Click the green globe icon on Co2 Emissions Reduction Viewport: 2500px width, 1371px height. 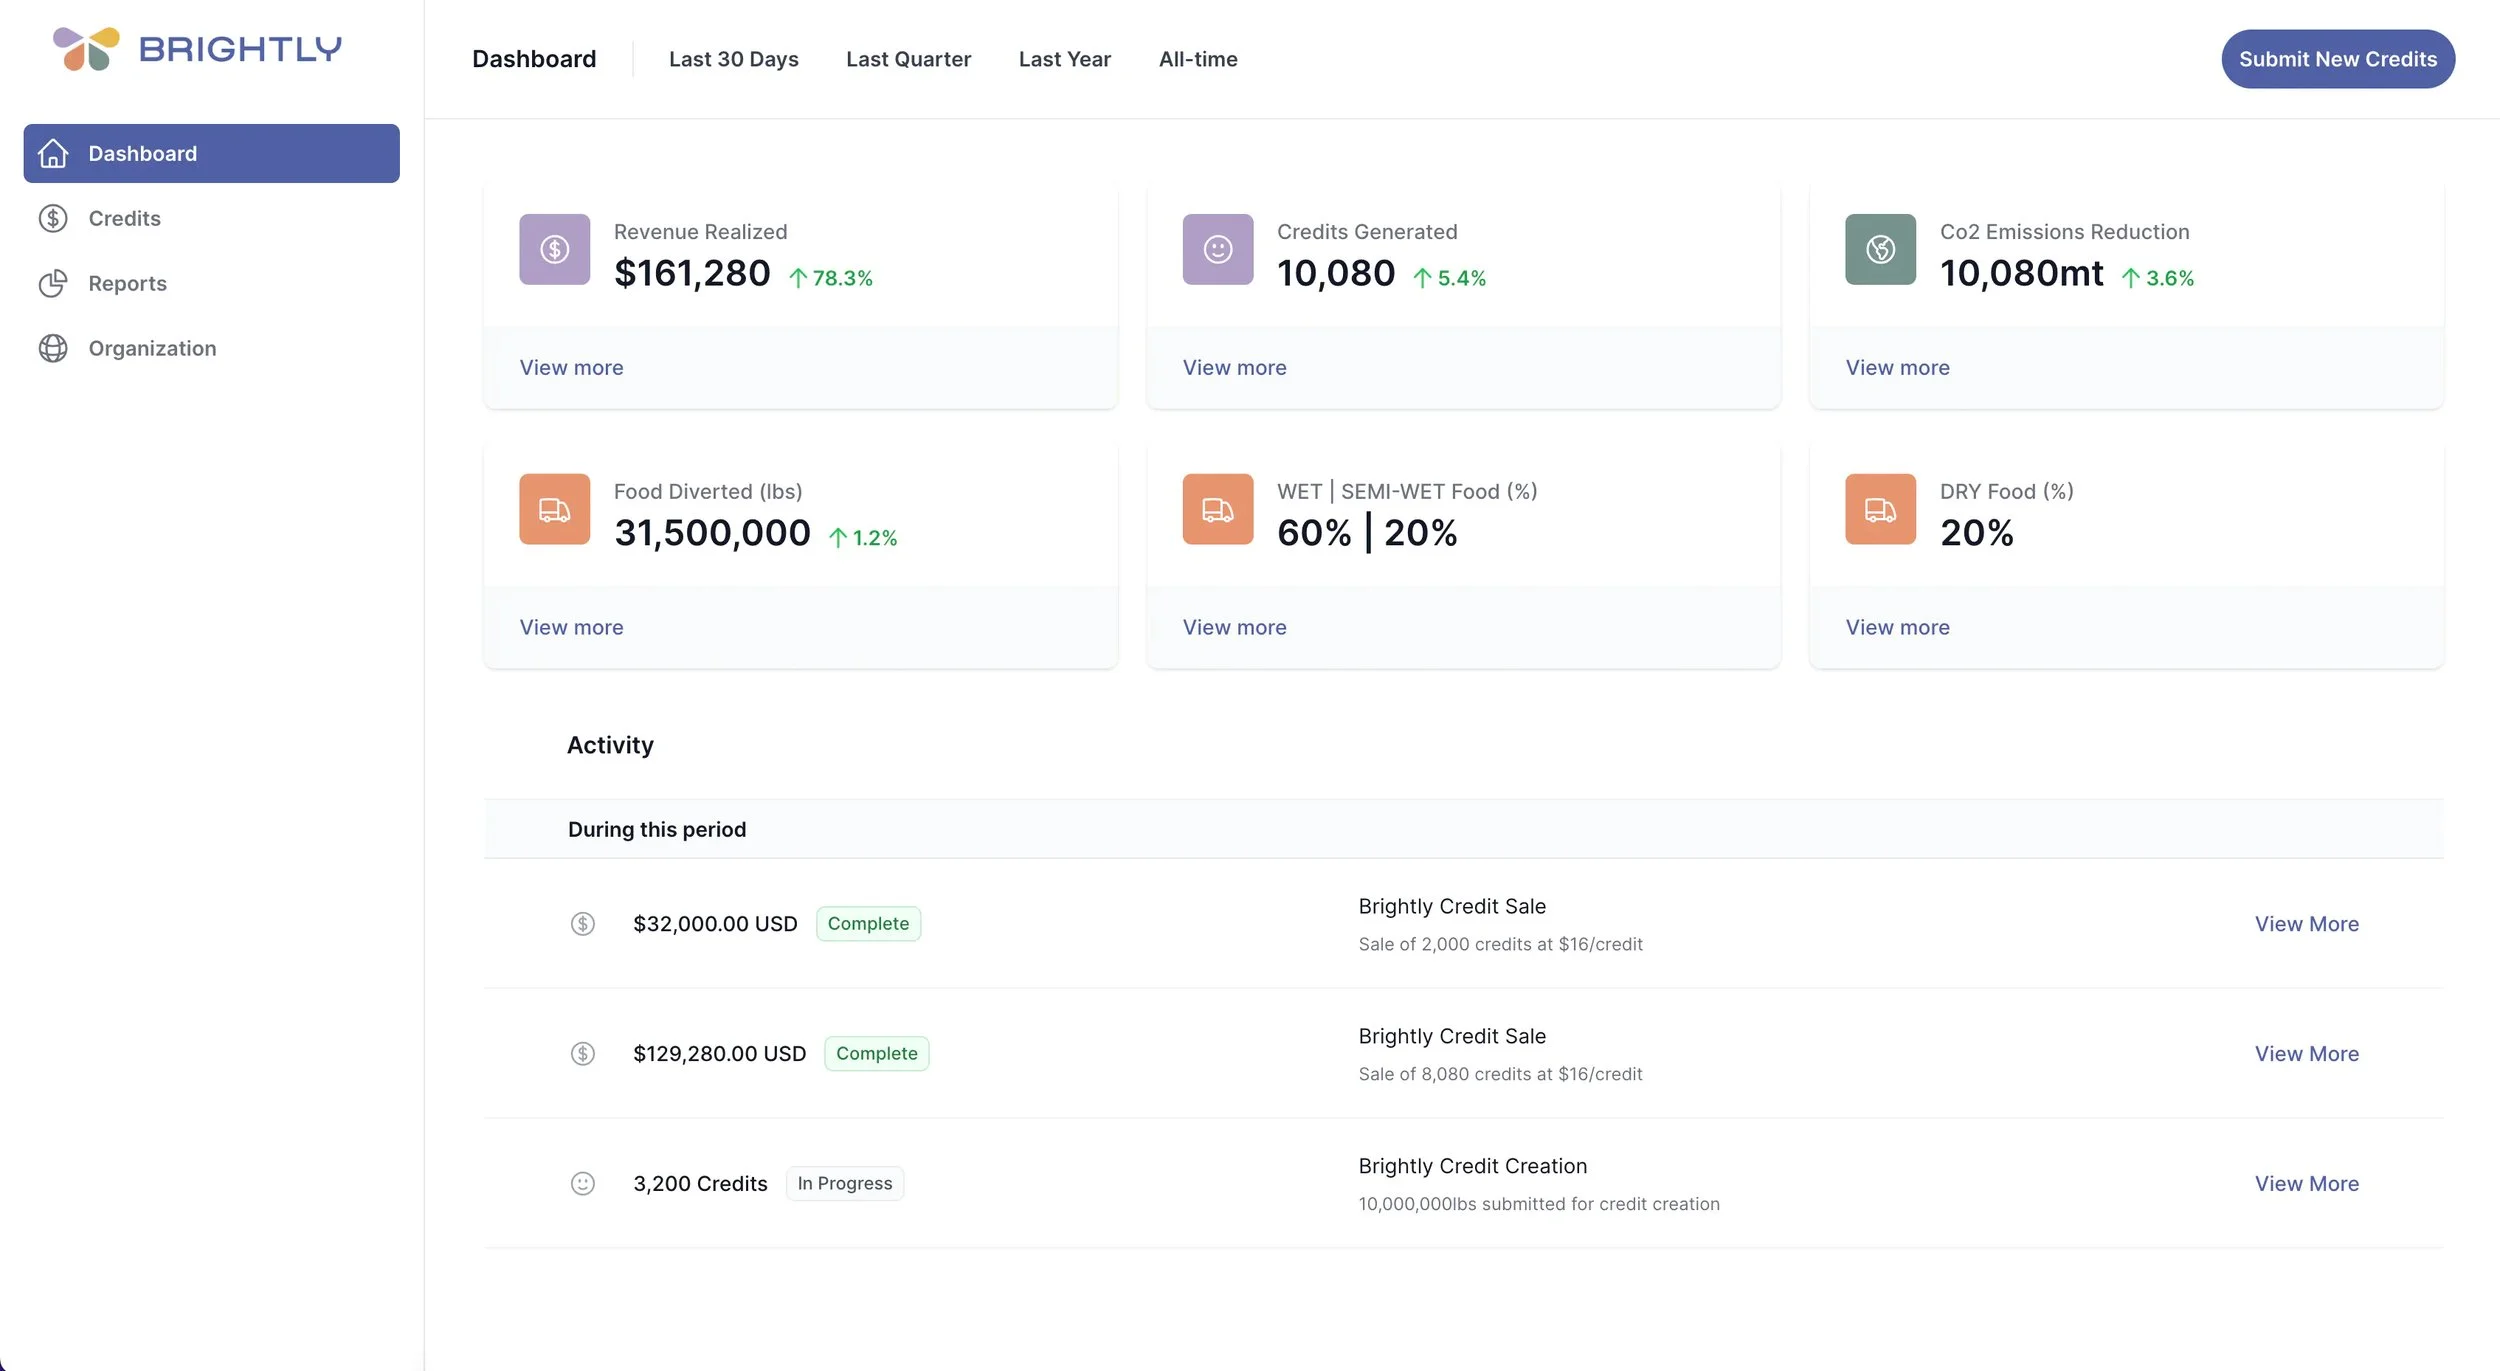(x=1880, y=249)
